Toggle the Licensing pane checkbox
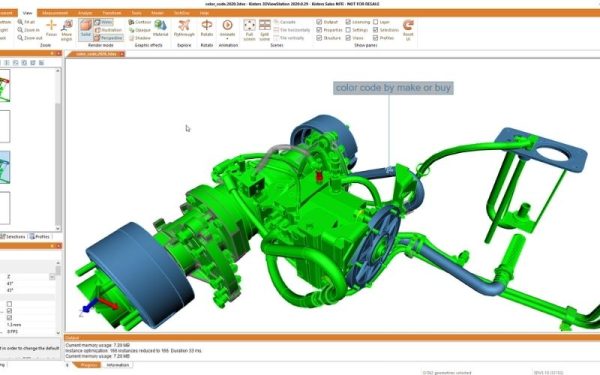Screen dimensions: 600x375 (348, 22)
